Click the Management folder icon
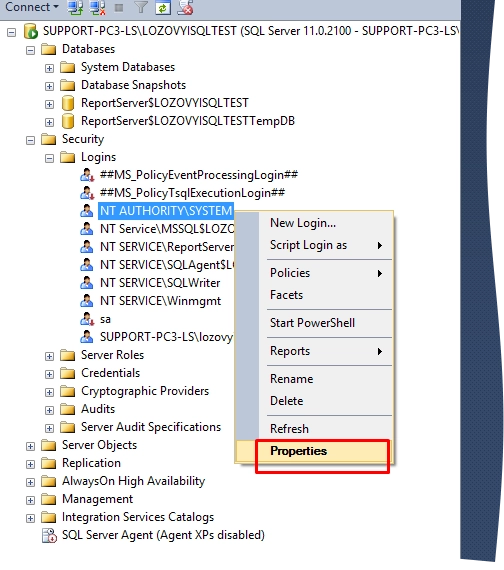Image resolution: width=504 pixels, height=570 pixels. [49, 499]
